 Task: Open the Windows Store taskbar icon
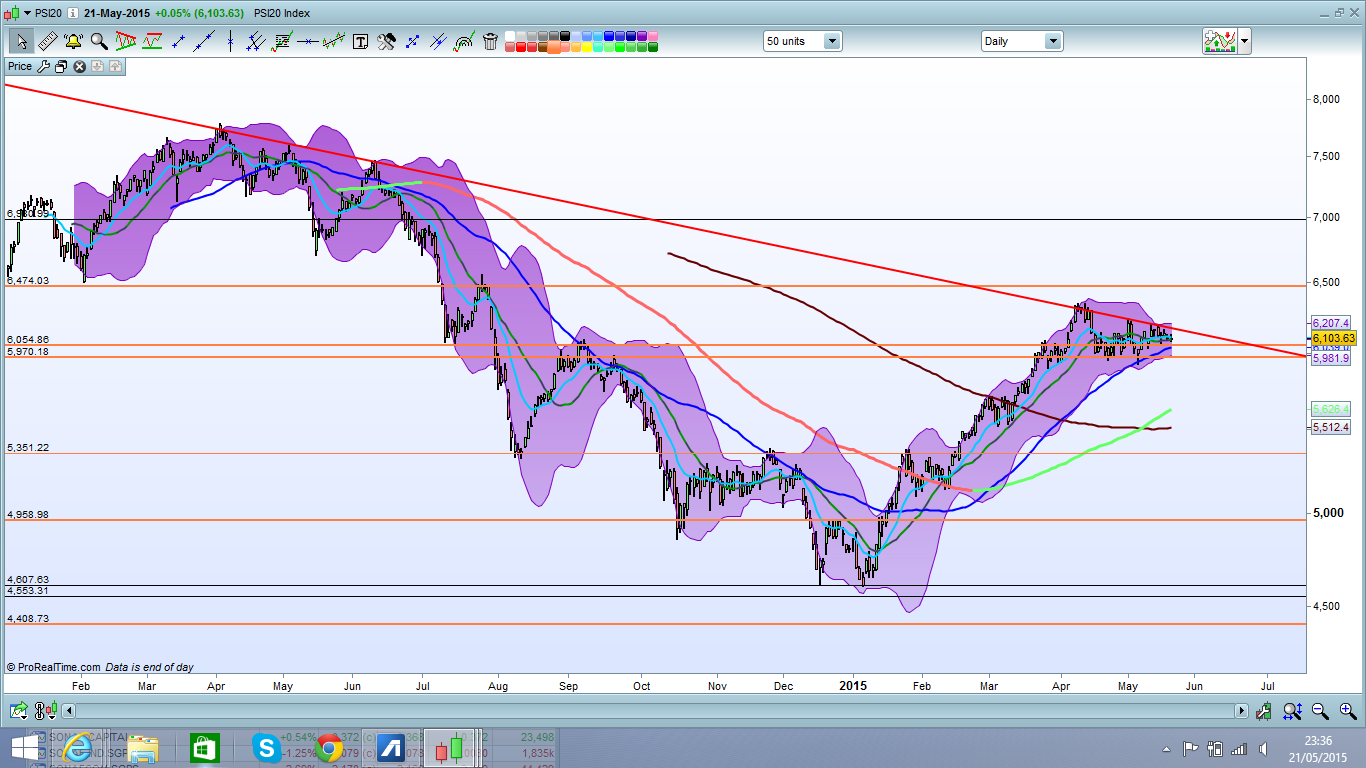coord(204,748)
